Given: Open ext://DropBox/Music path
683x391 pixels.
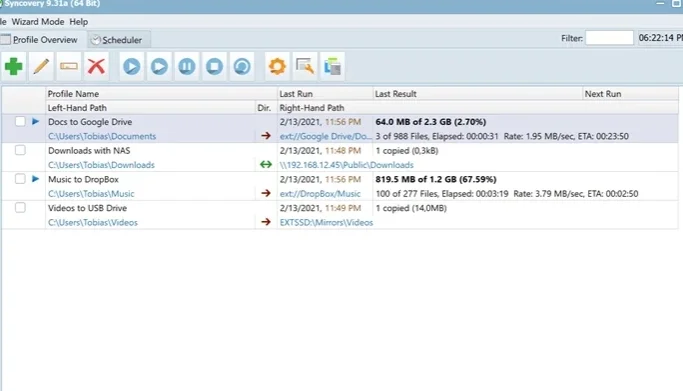Looking at the screenshot, I should (320, 194).
